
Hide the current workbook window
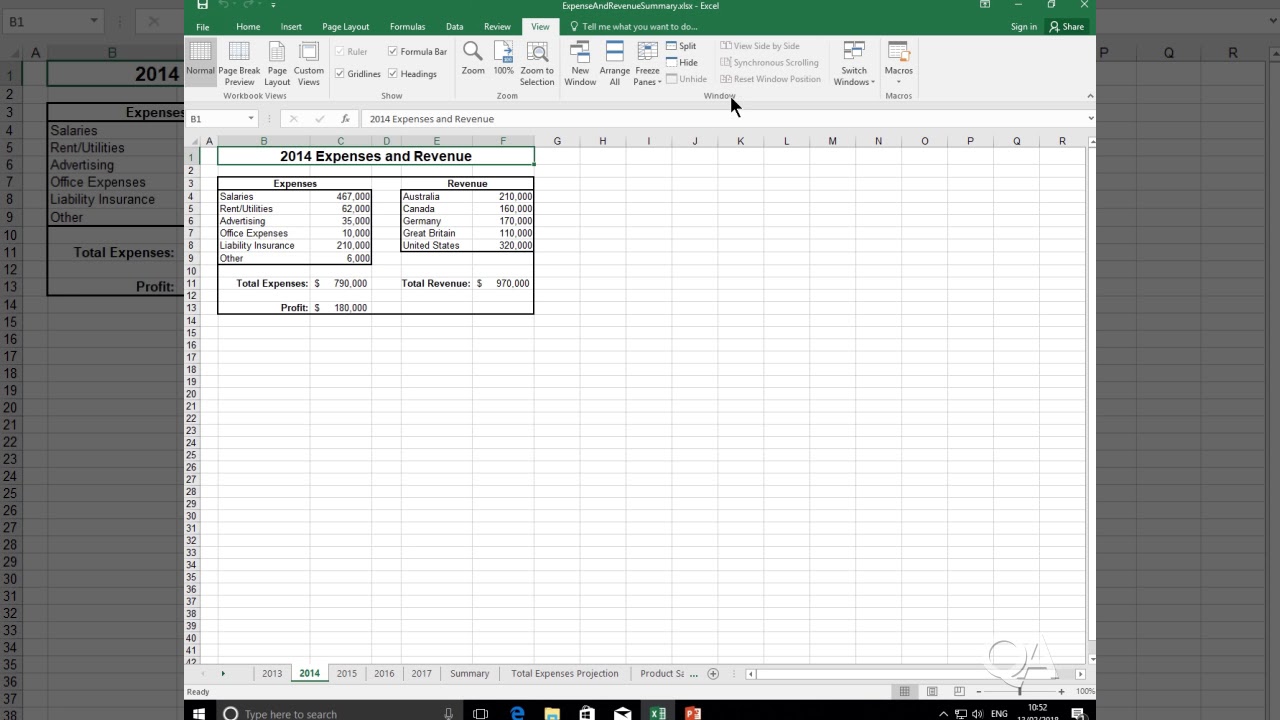[x=682, y=62]
